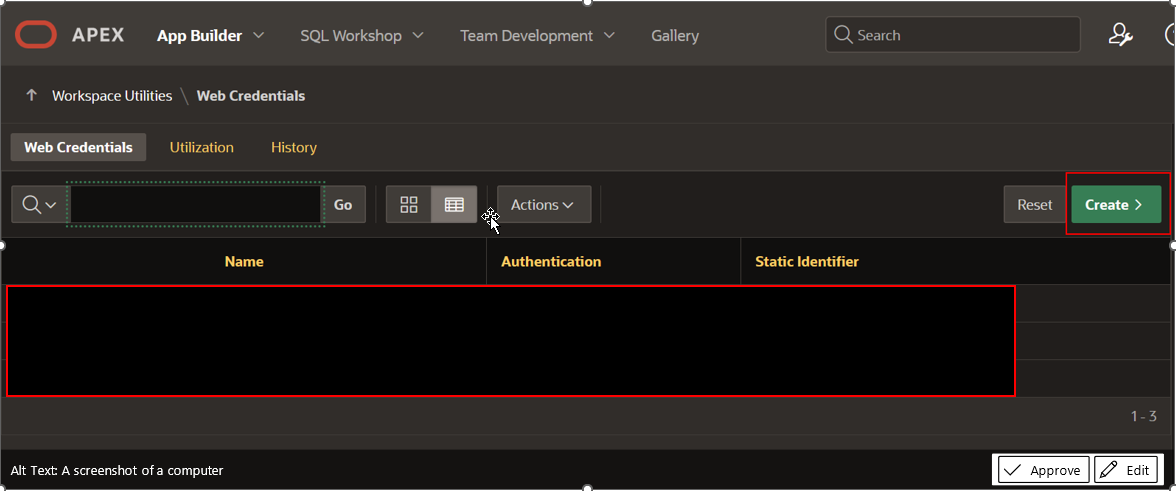Open the Gallery page
This screenshot has height=491, width=1176.
675,35
